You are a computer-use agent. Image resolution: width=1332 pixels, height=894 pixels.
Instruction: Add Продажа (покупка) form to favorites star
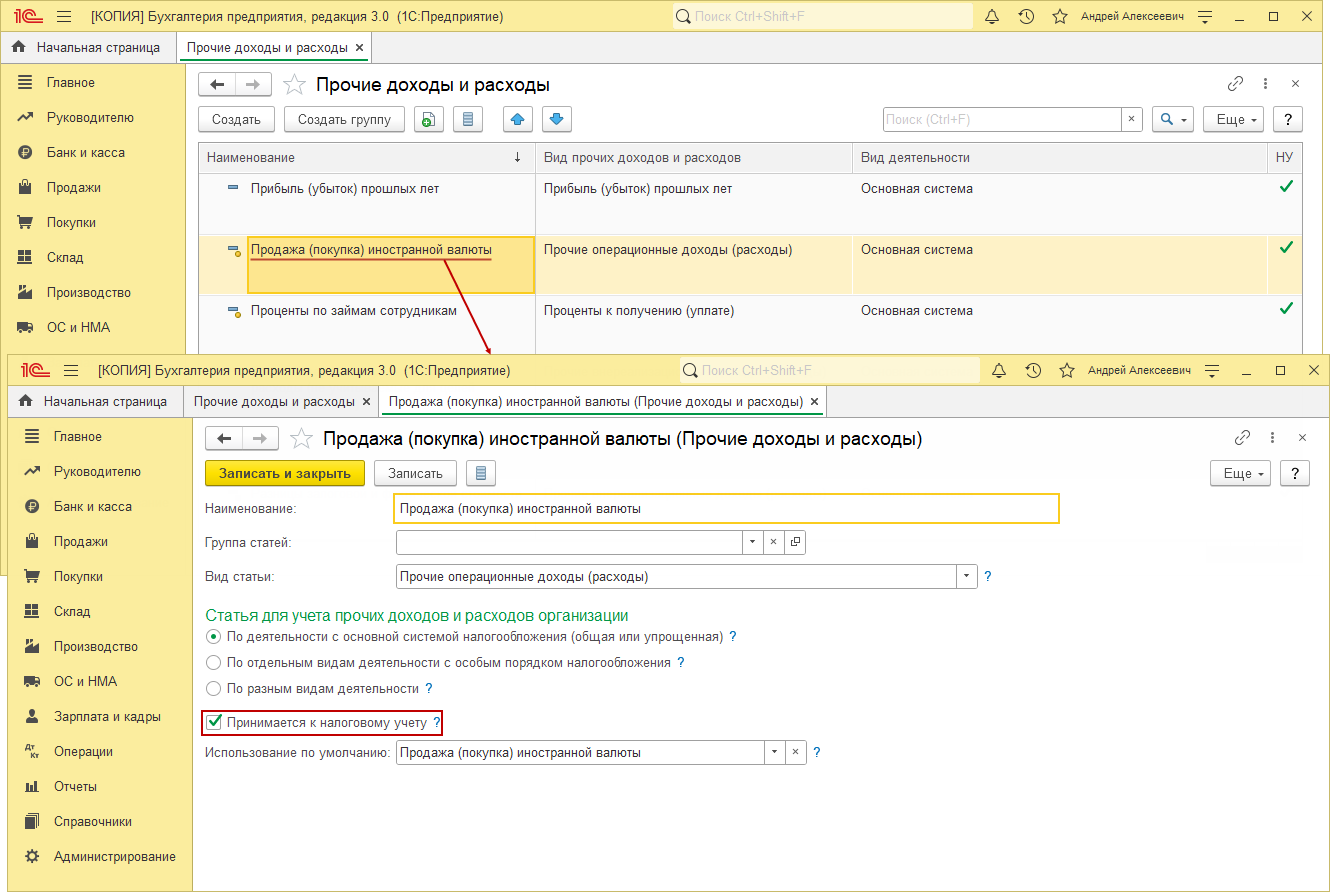300,438
